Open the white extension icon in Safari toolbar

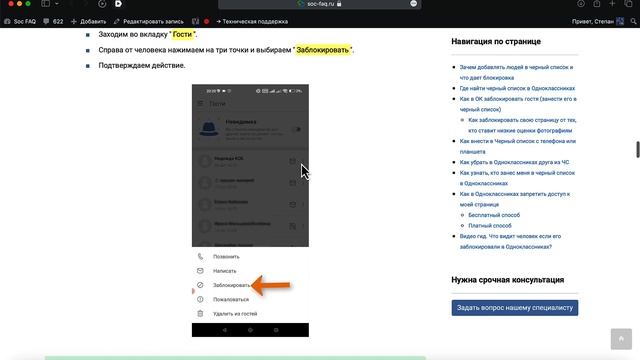tap(118, 4)
